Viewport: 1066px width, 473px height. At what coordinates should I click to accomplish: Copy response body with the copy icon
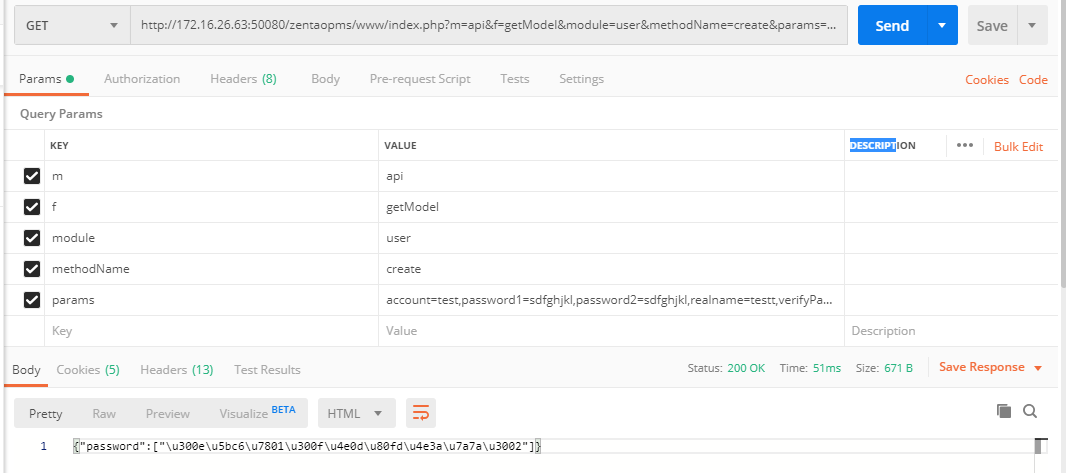1004,411
